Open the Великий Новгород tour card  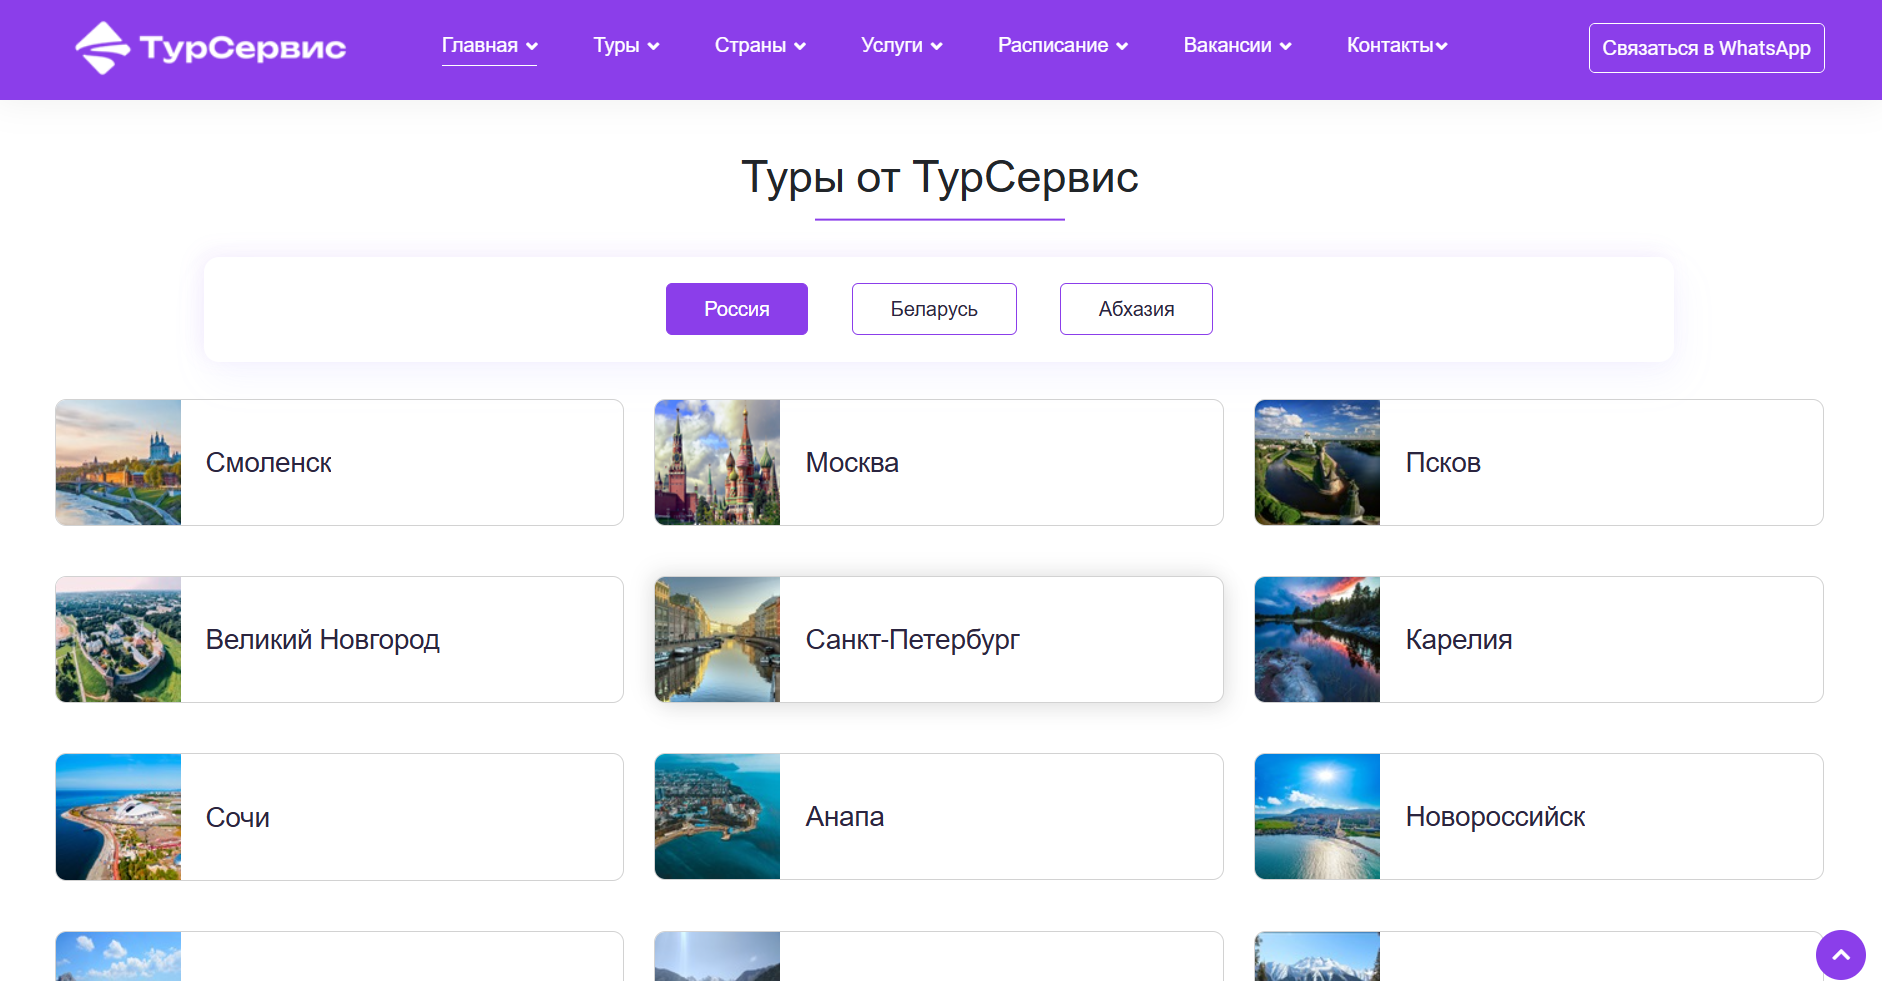click(x=339, y=640)
